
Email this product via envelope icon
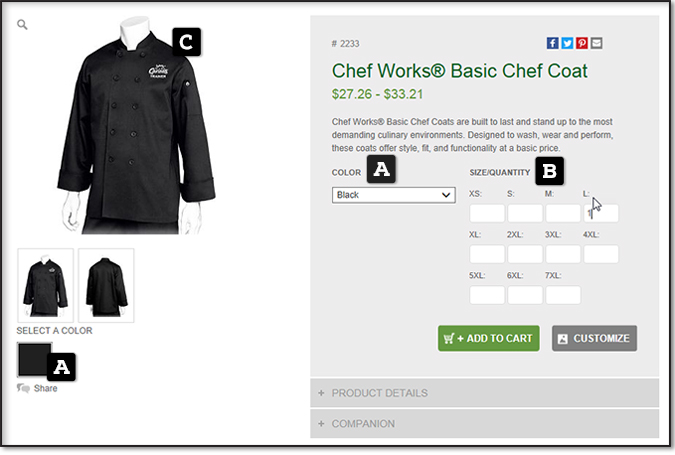[596, 43]
